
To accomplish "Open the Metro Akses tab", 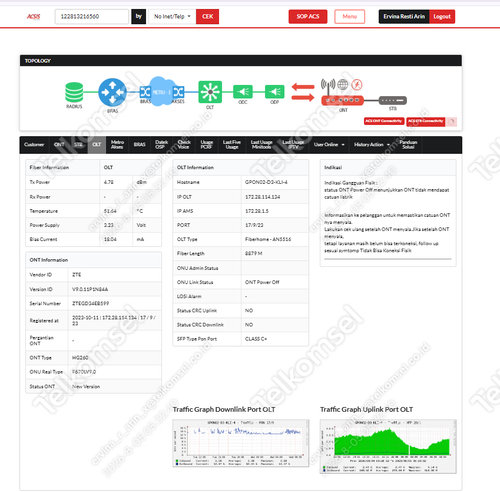I will 117,145.
